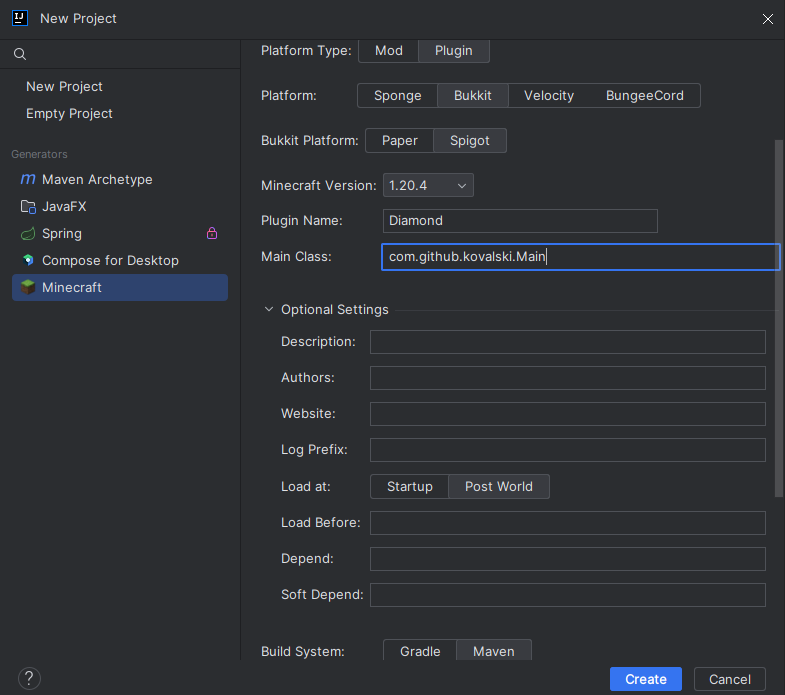Image resolution: width=785 pixels, height=695 pixels.
Task: Focus the Website field
Action: click(568, 414)
